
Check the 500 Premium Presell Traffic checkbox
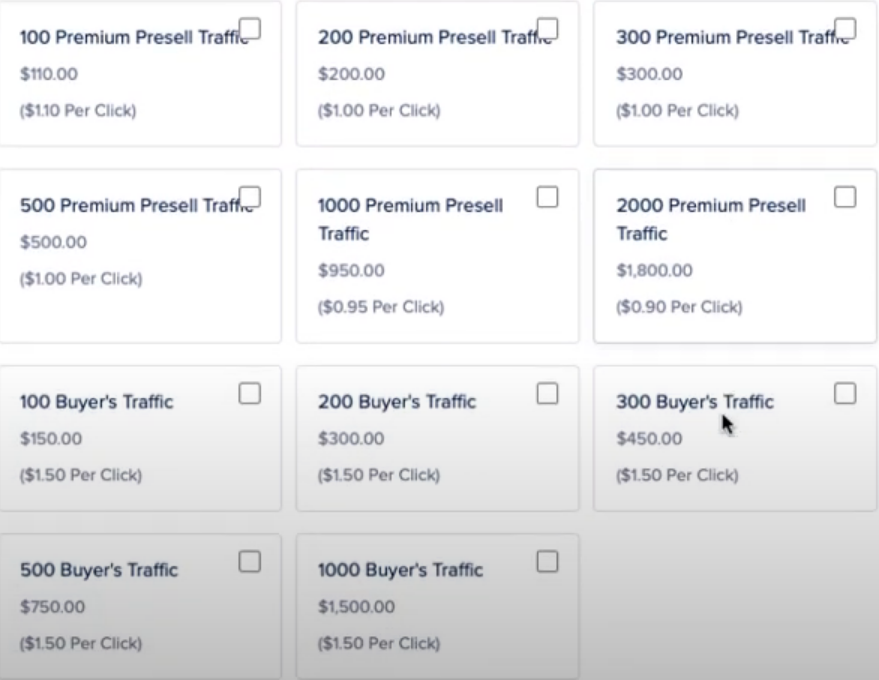250,196
